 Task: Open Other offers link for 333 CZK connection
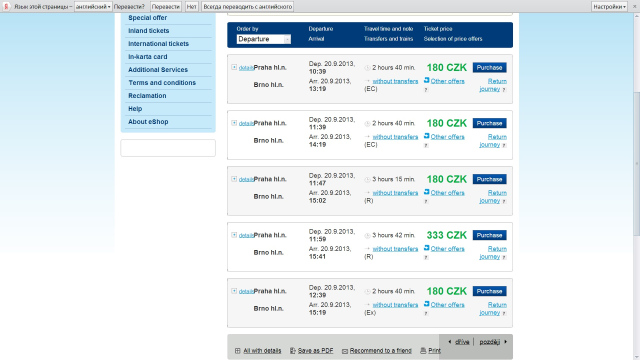pos(447,249)
